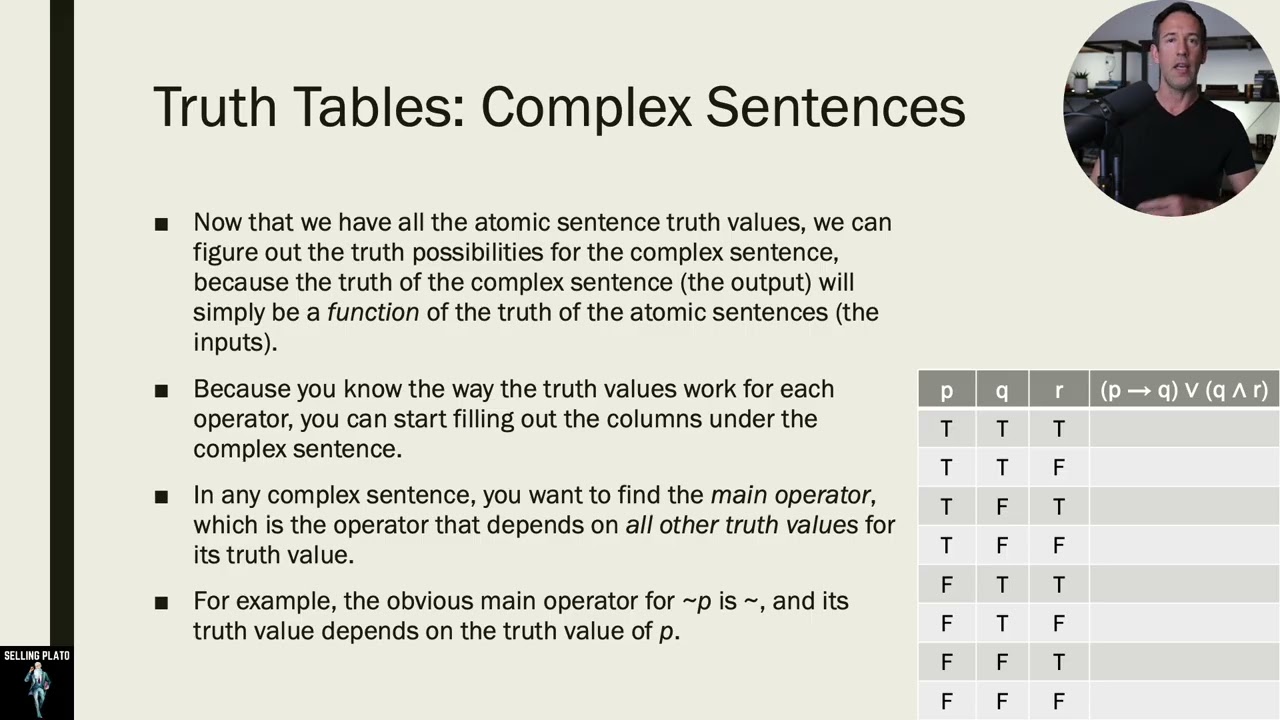The width and height of the screenshot is (1280, 720).
Task: Click the '(p → q) ∨ (q ∧ r)' header
Action: (x=1184, y=390)
